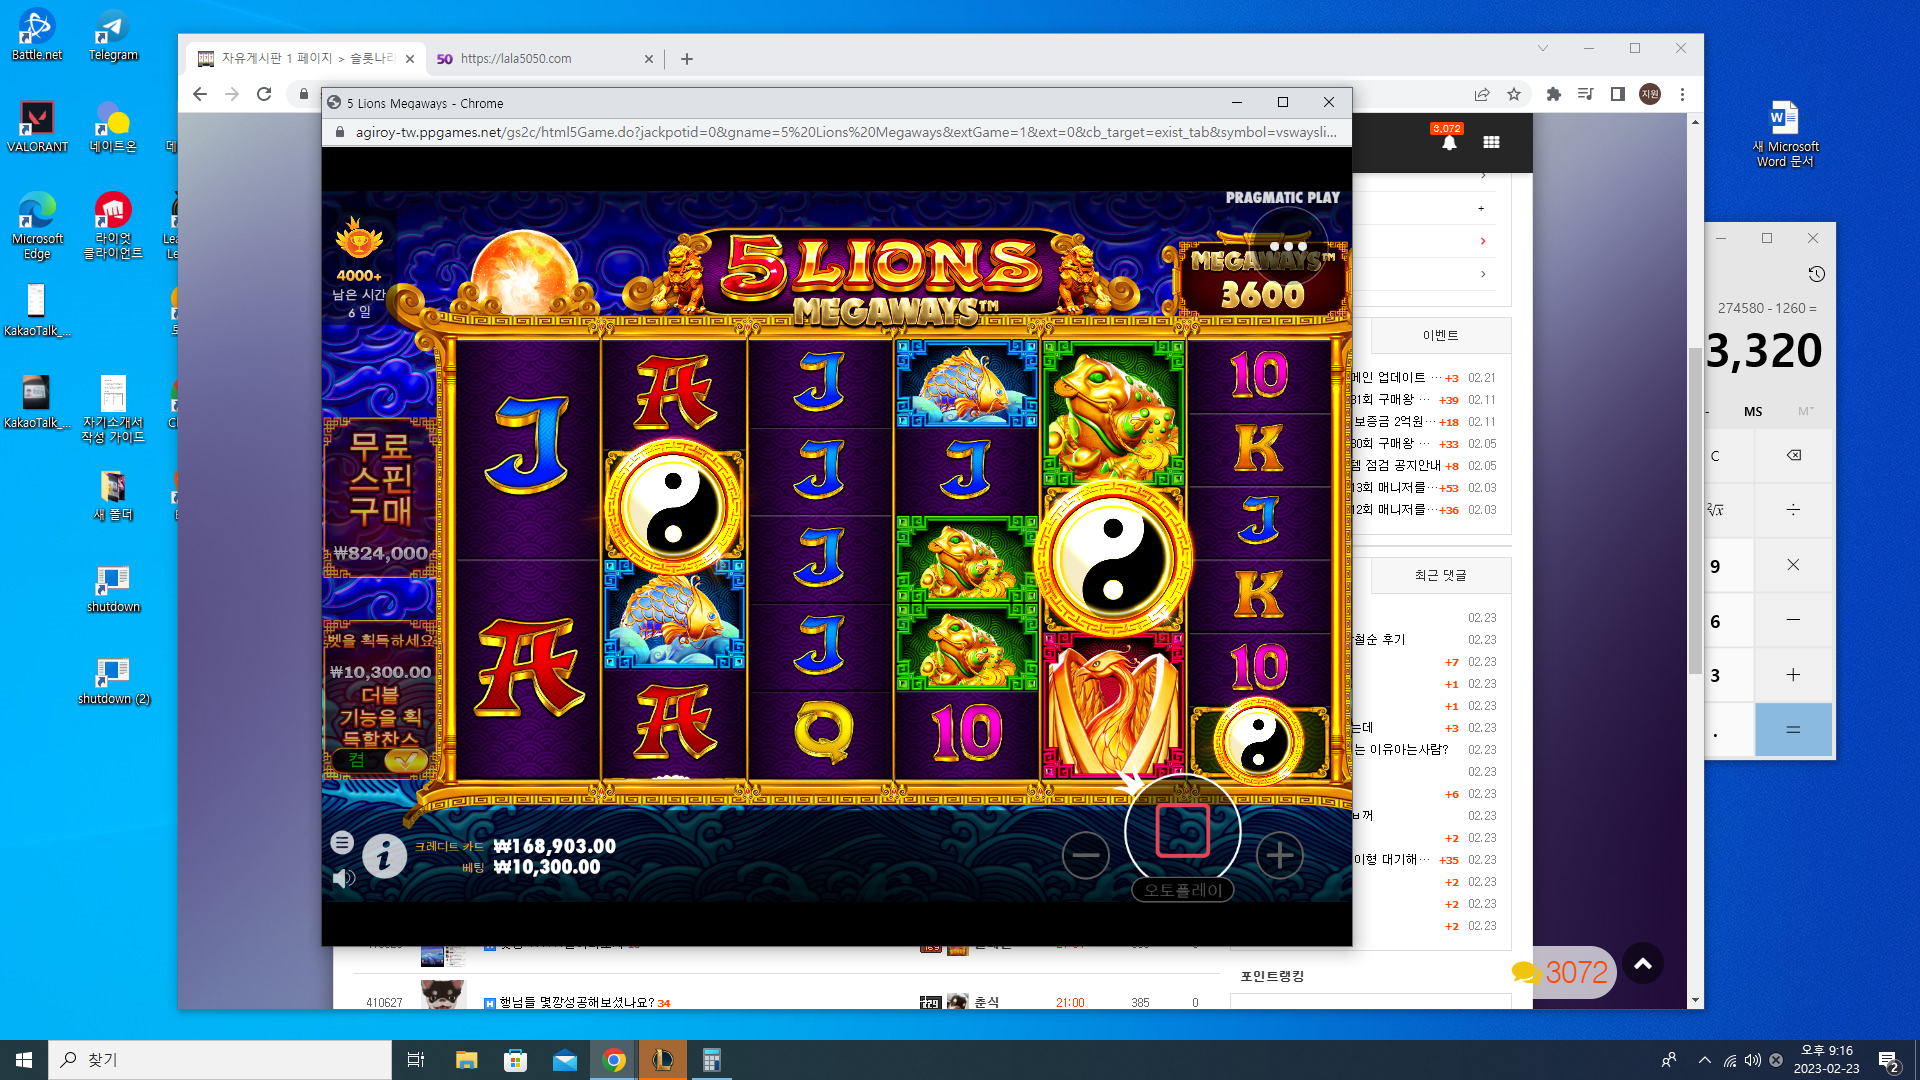
Task: Open the 3072 chat bubble
Action: click(1562, 972)
